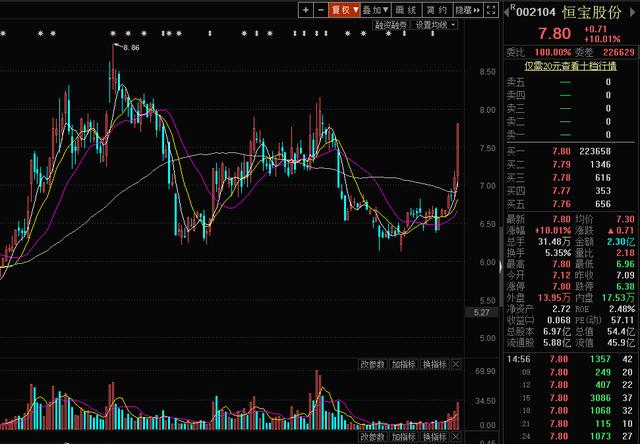
Task: Toggle fullscreen chart view icon
Action: pos(491,10)
